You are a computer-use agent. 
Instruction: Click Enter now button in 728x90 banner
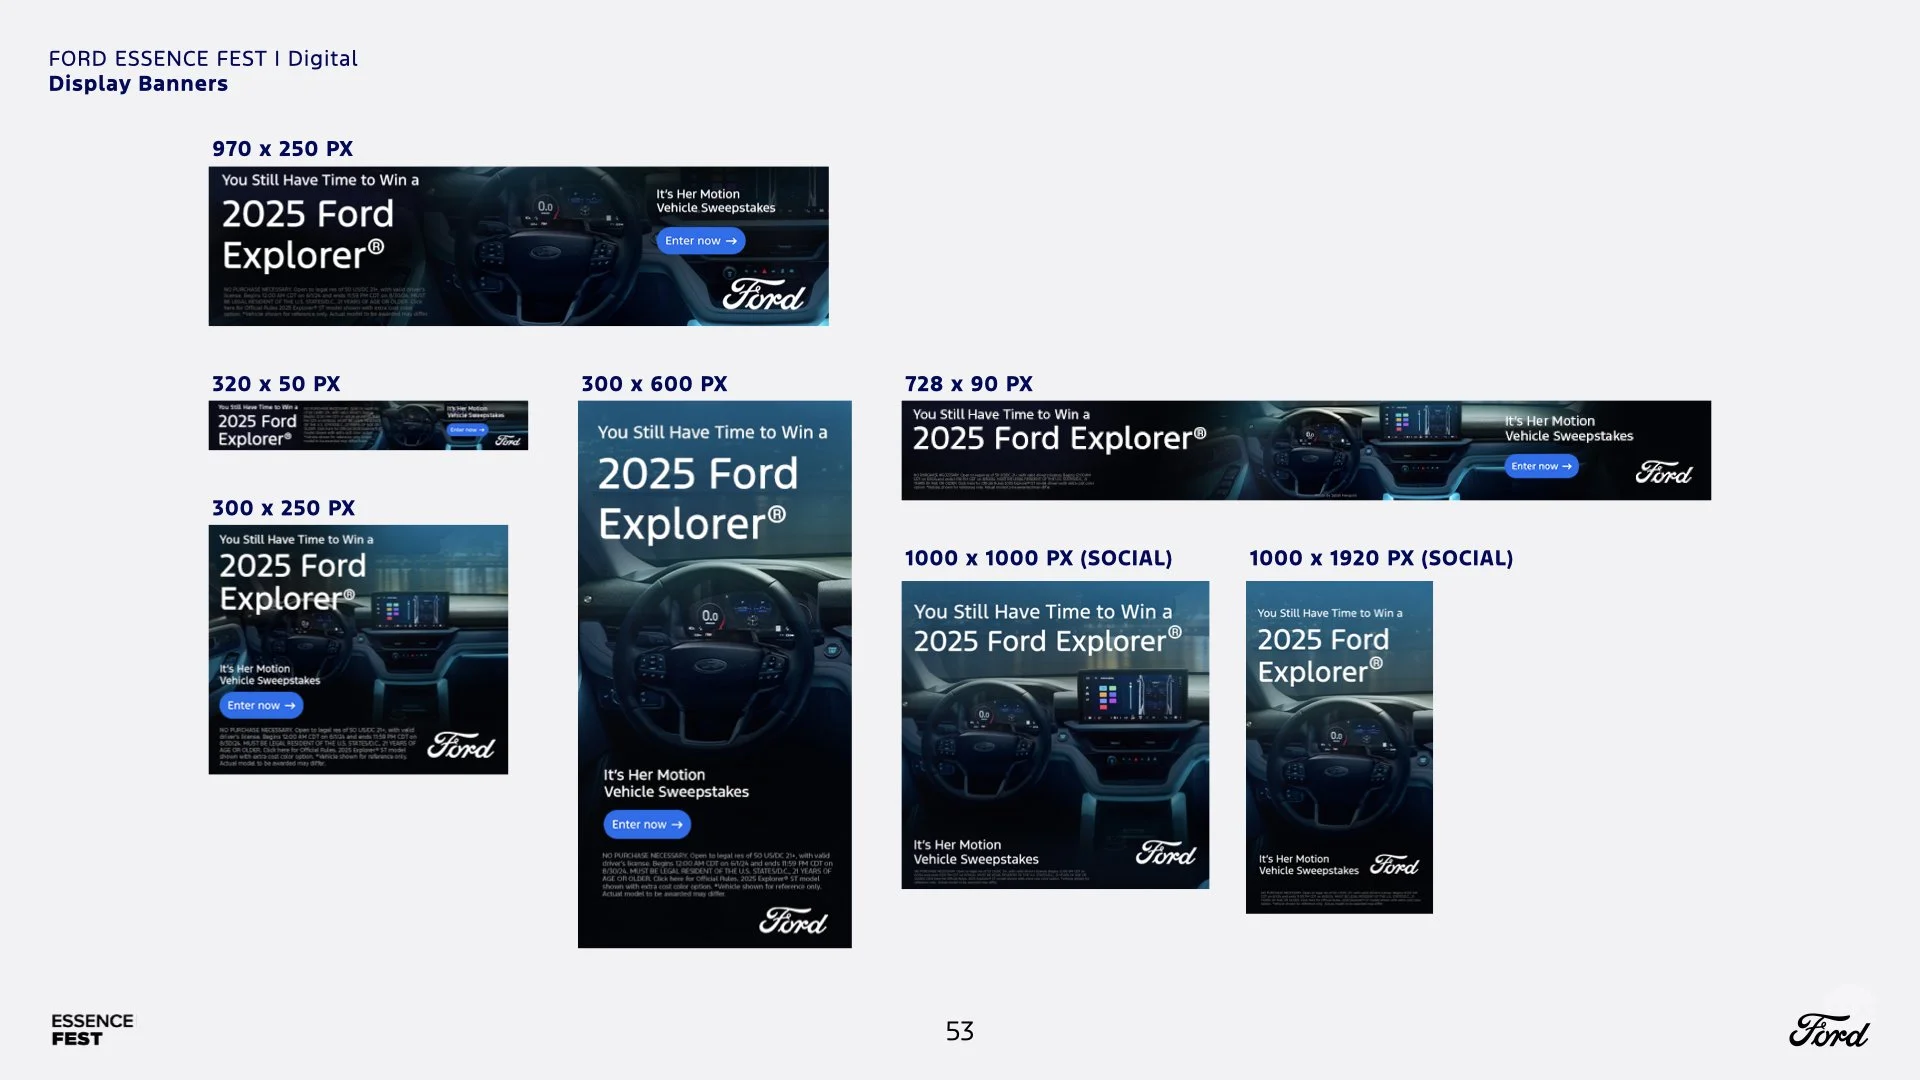pyautogui.click(x=1541, y=467)
